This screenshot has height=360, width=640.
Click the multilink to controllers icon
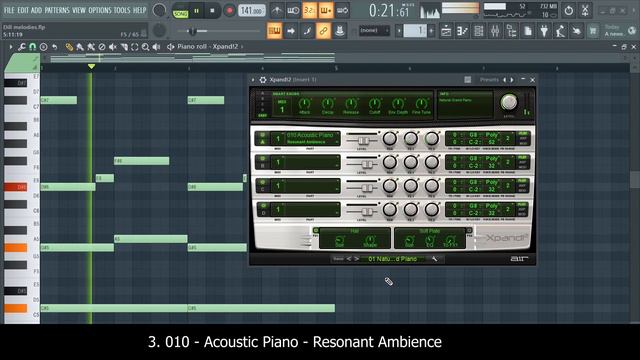pos(340,31)
